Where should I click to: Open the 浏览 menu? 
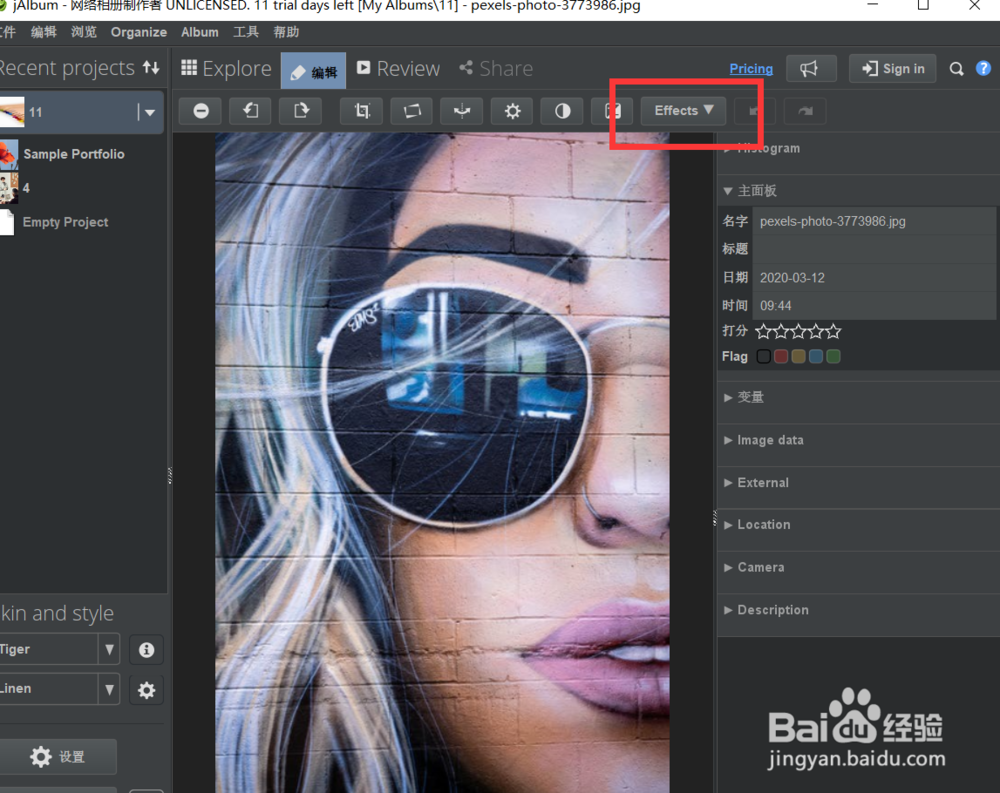point(84,32)
